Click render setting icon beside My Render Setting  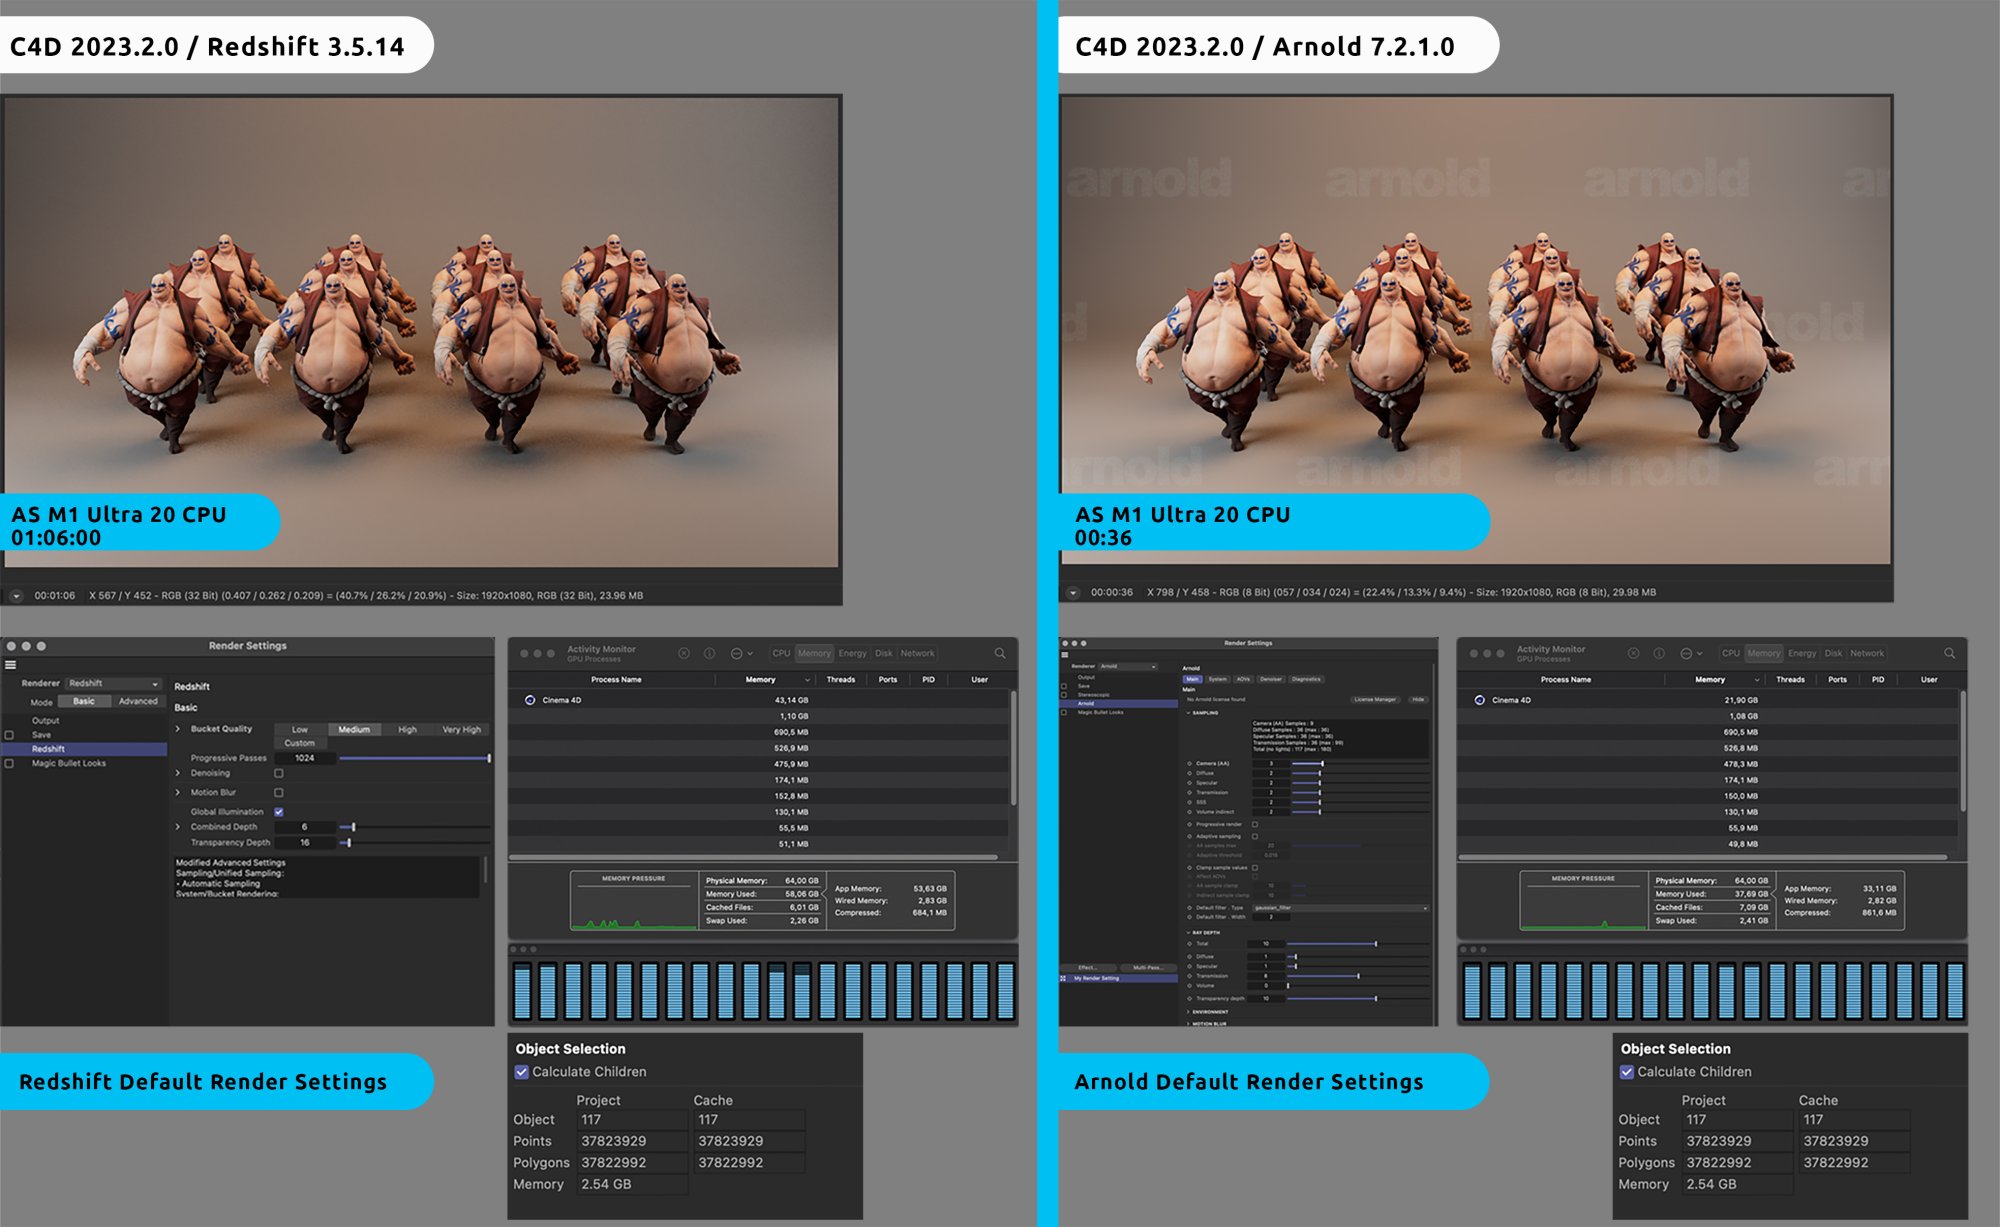tap(1063, 978)
